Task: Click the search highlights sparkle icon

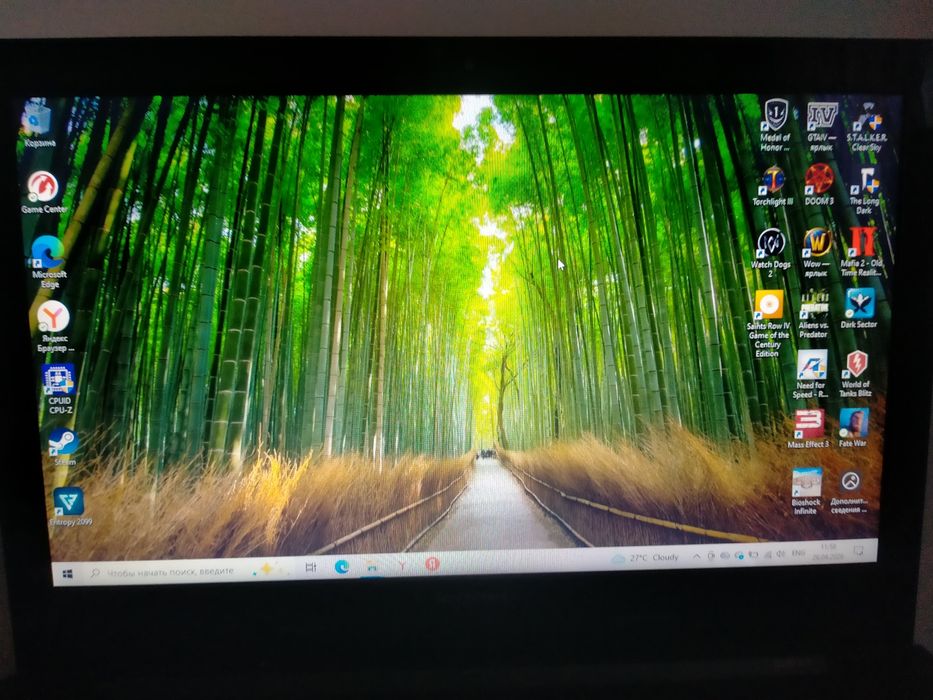Action: point(265,568)
